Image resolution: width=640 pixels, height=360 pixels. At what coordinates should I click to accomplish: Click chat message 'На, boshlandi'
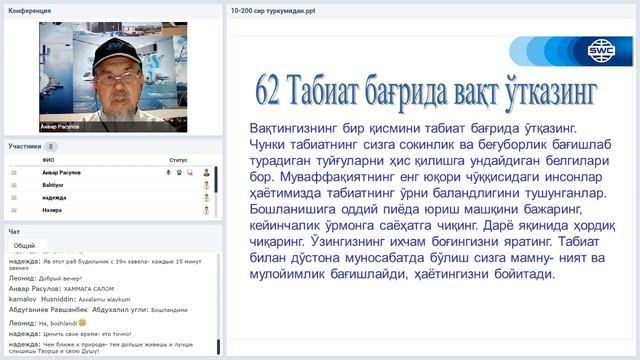tap(58, 323)
